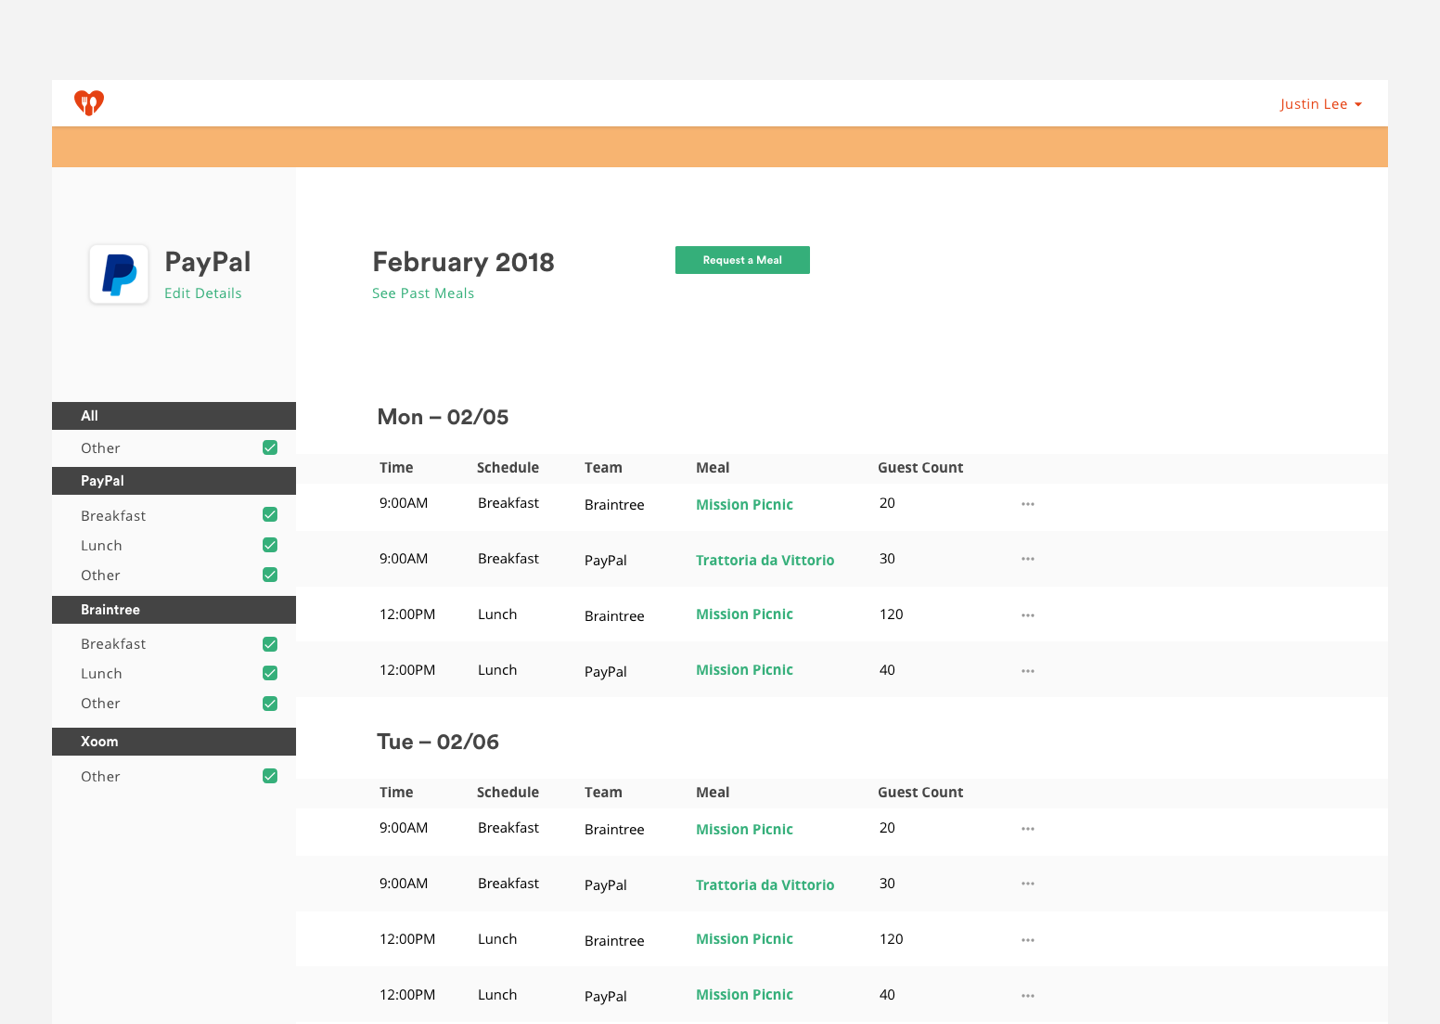Open Mission Picnic for Monday Braintree breakfast
Image resolution: width=1440 pixels, height=1024 pixels.
[744, 505]
